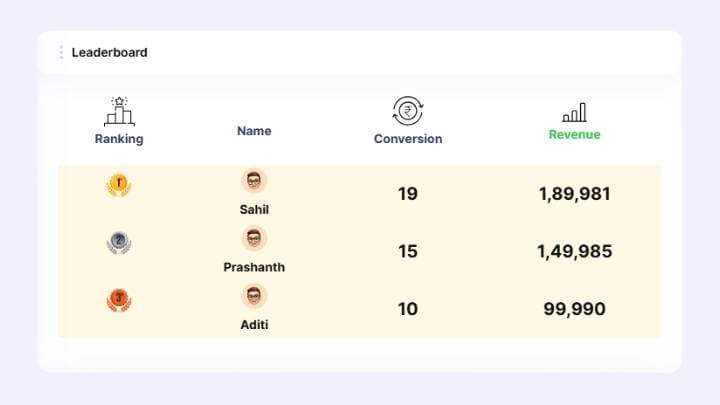Viewport: 720px width, 405px height.
Task: Open Sahil's name entry
Action: coord(254,210)
